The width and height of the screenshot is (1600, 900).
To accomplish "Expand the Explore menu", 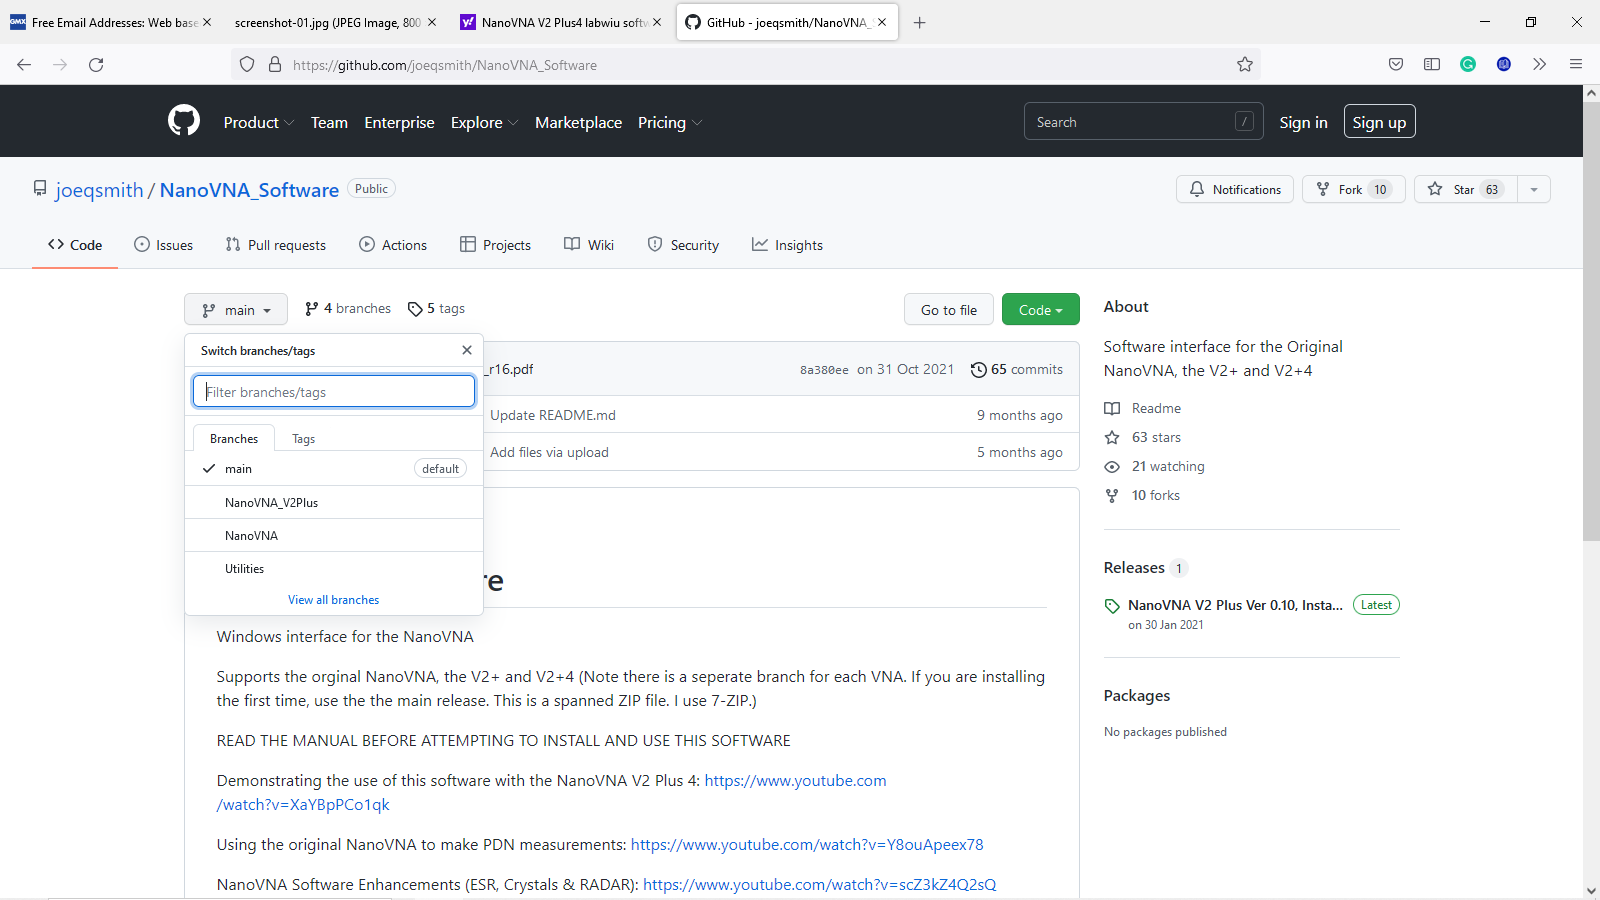I will click(484, 122).
